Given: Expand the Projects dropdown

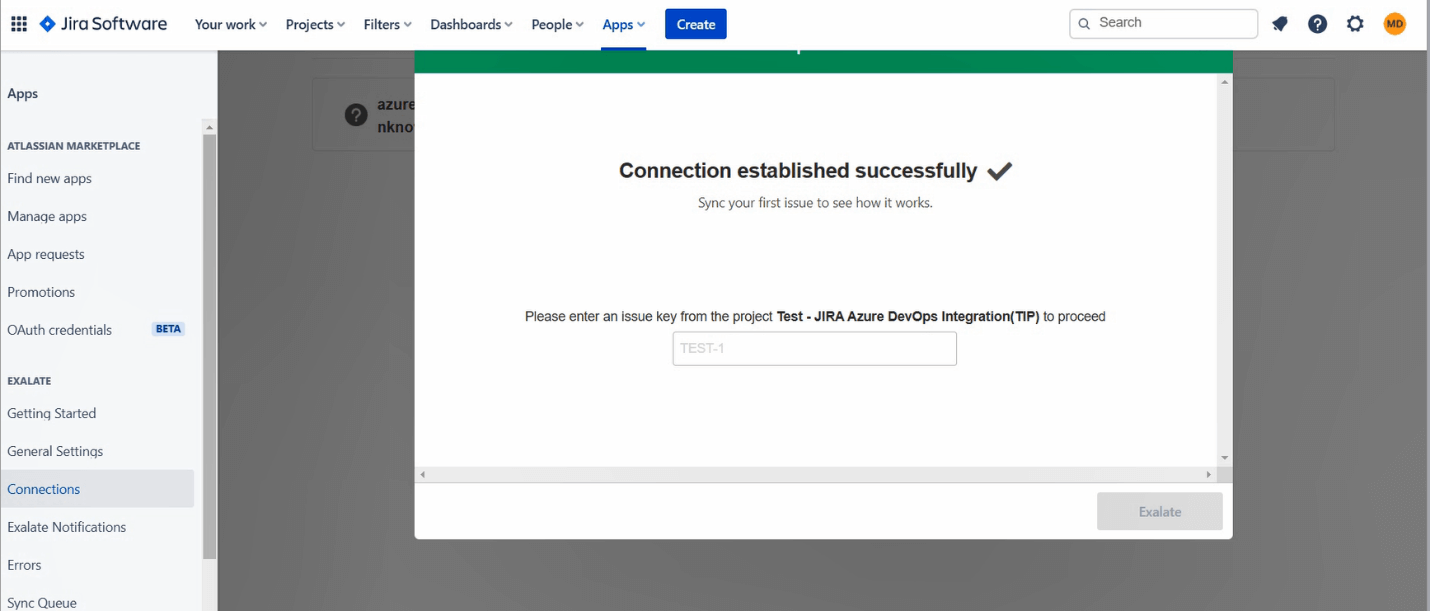Looking at the screenshot, I should (315, 24).
